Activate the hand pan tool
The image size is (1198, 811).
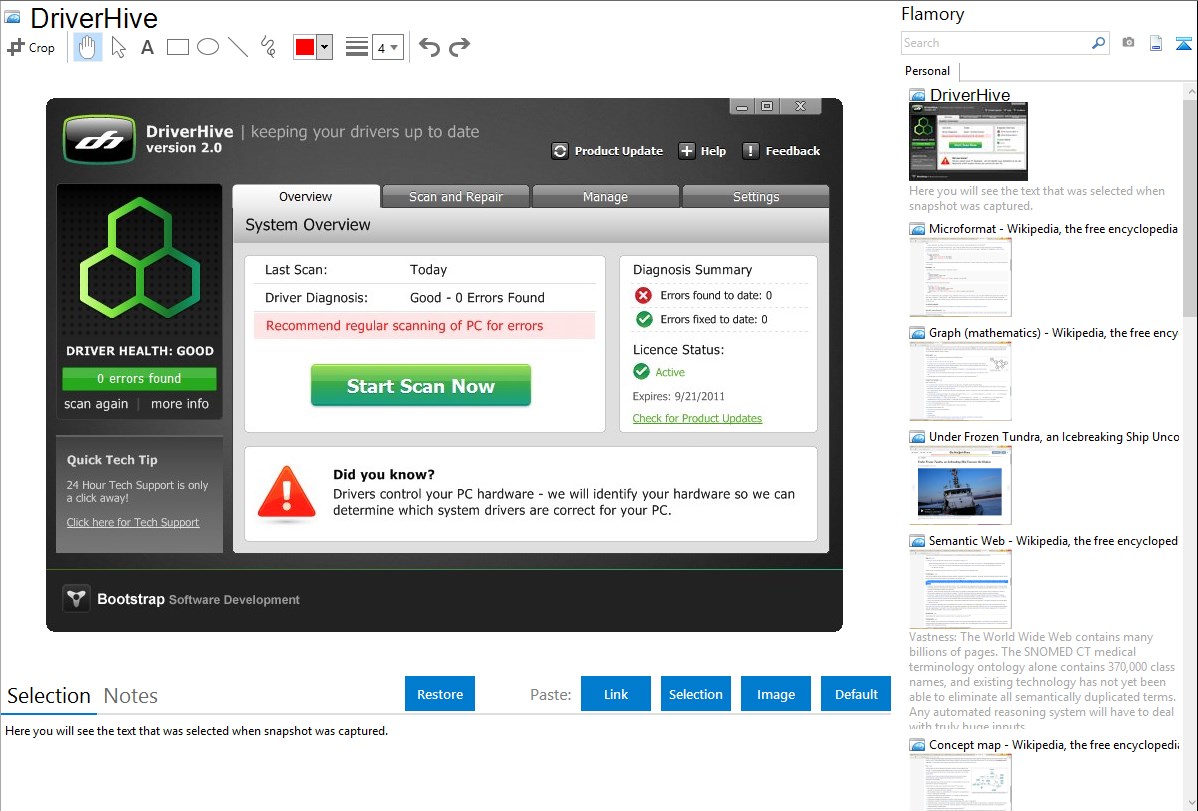87,47
